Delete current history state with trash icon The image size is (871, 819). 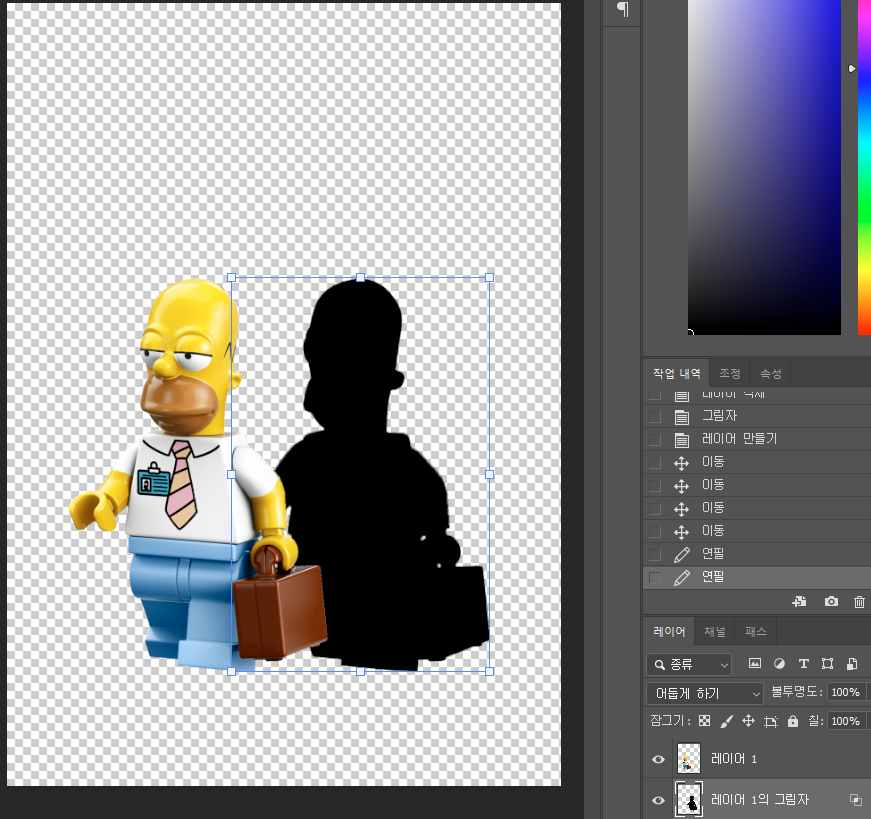[859, 602]
